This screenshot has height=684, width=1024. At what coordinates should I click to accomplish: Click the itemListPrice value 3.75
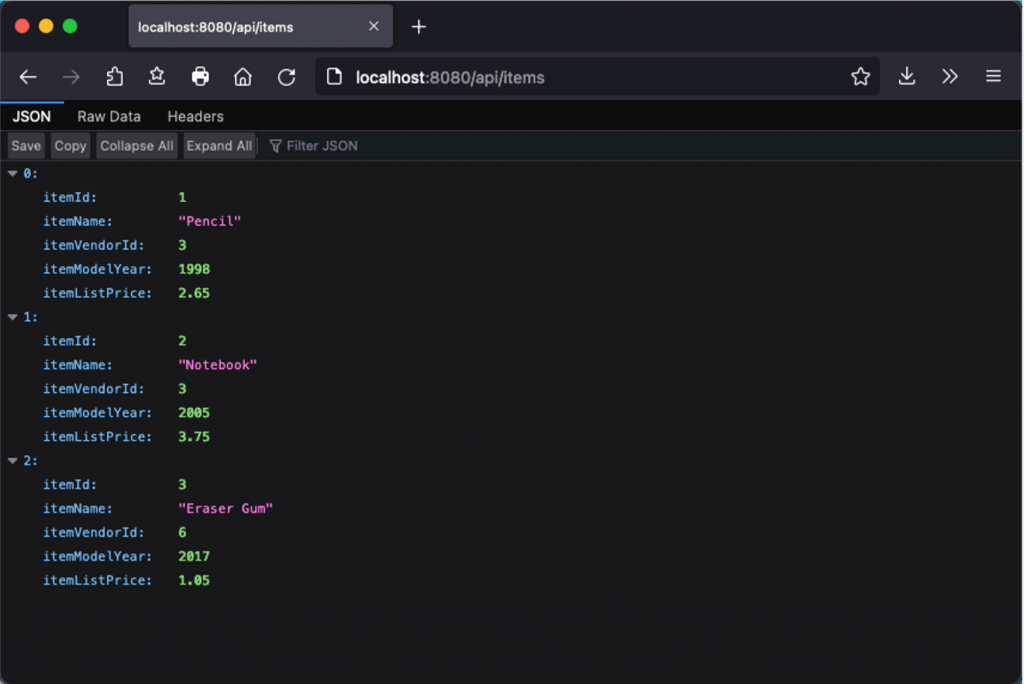click(x=194, y=437)
